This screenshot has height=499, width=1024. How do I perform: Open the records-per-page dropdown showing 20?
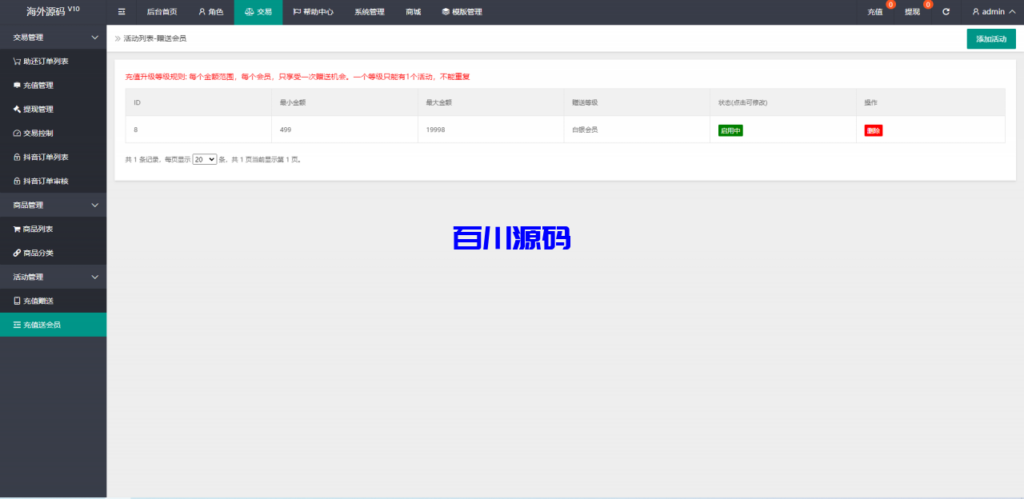tap(204, 159)
